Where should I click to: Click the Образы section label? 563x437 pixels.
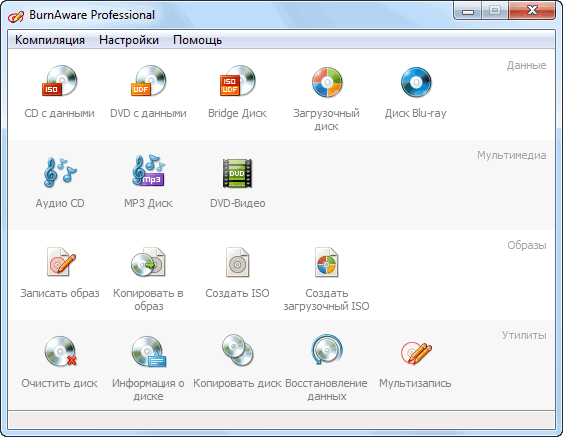click(527, 246)
